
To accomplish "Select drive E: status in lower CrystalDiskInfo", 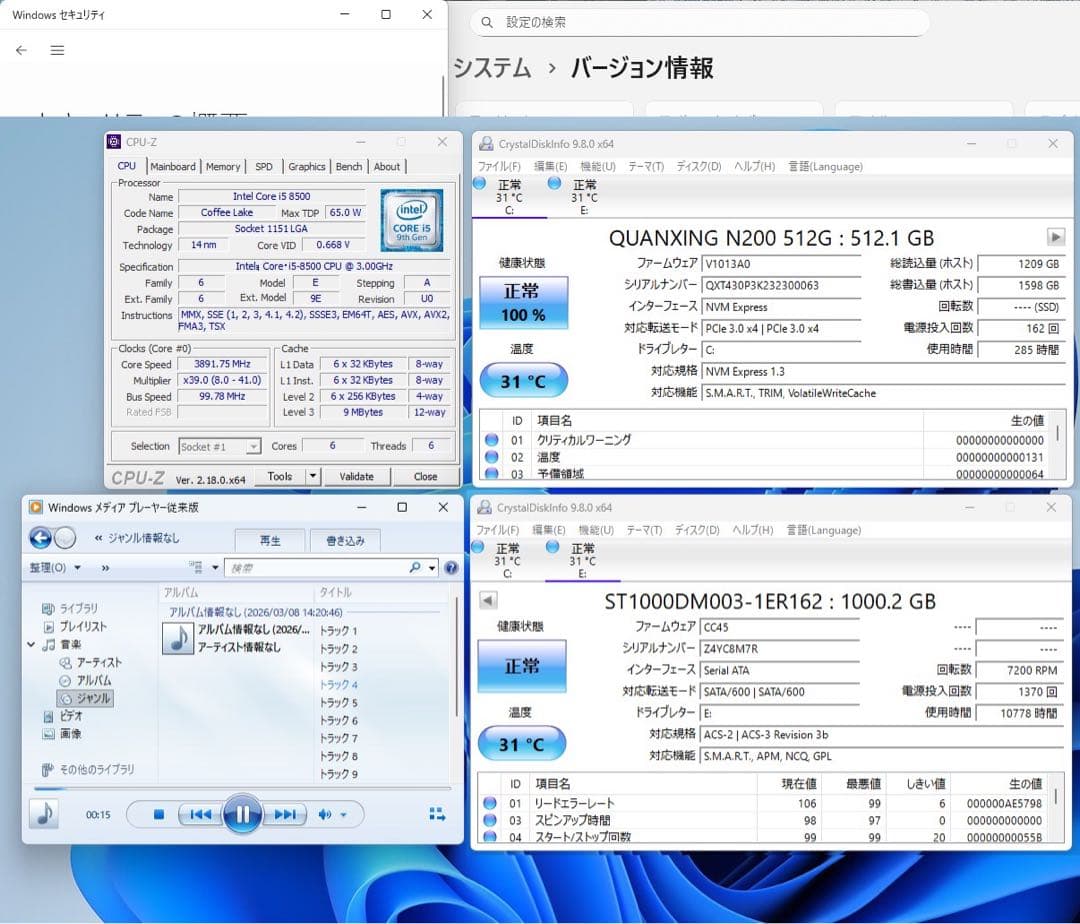I will pos(582,560).
